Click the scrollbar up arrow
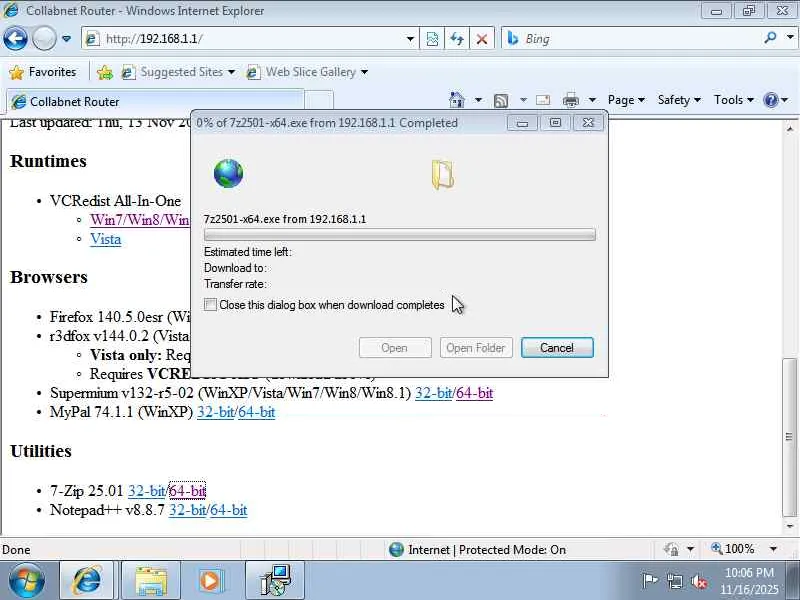Viewport: 800px width, 600px height. 790,128
